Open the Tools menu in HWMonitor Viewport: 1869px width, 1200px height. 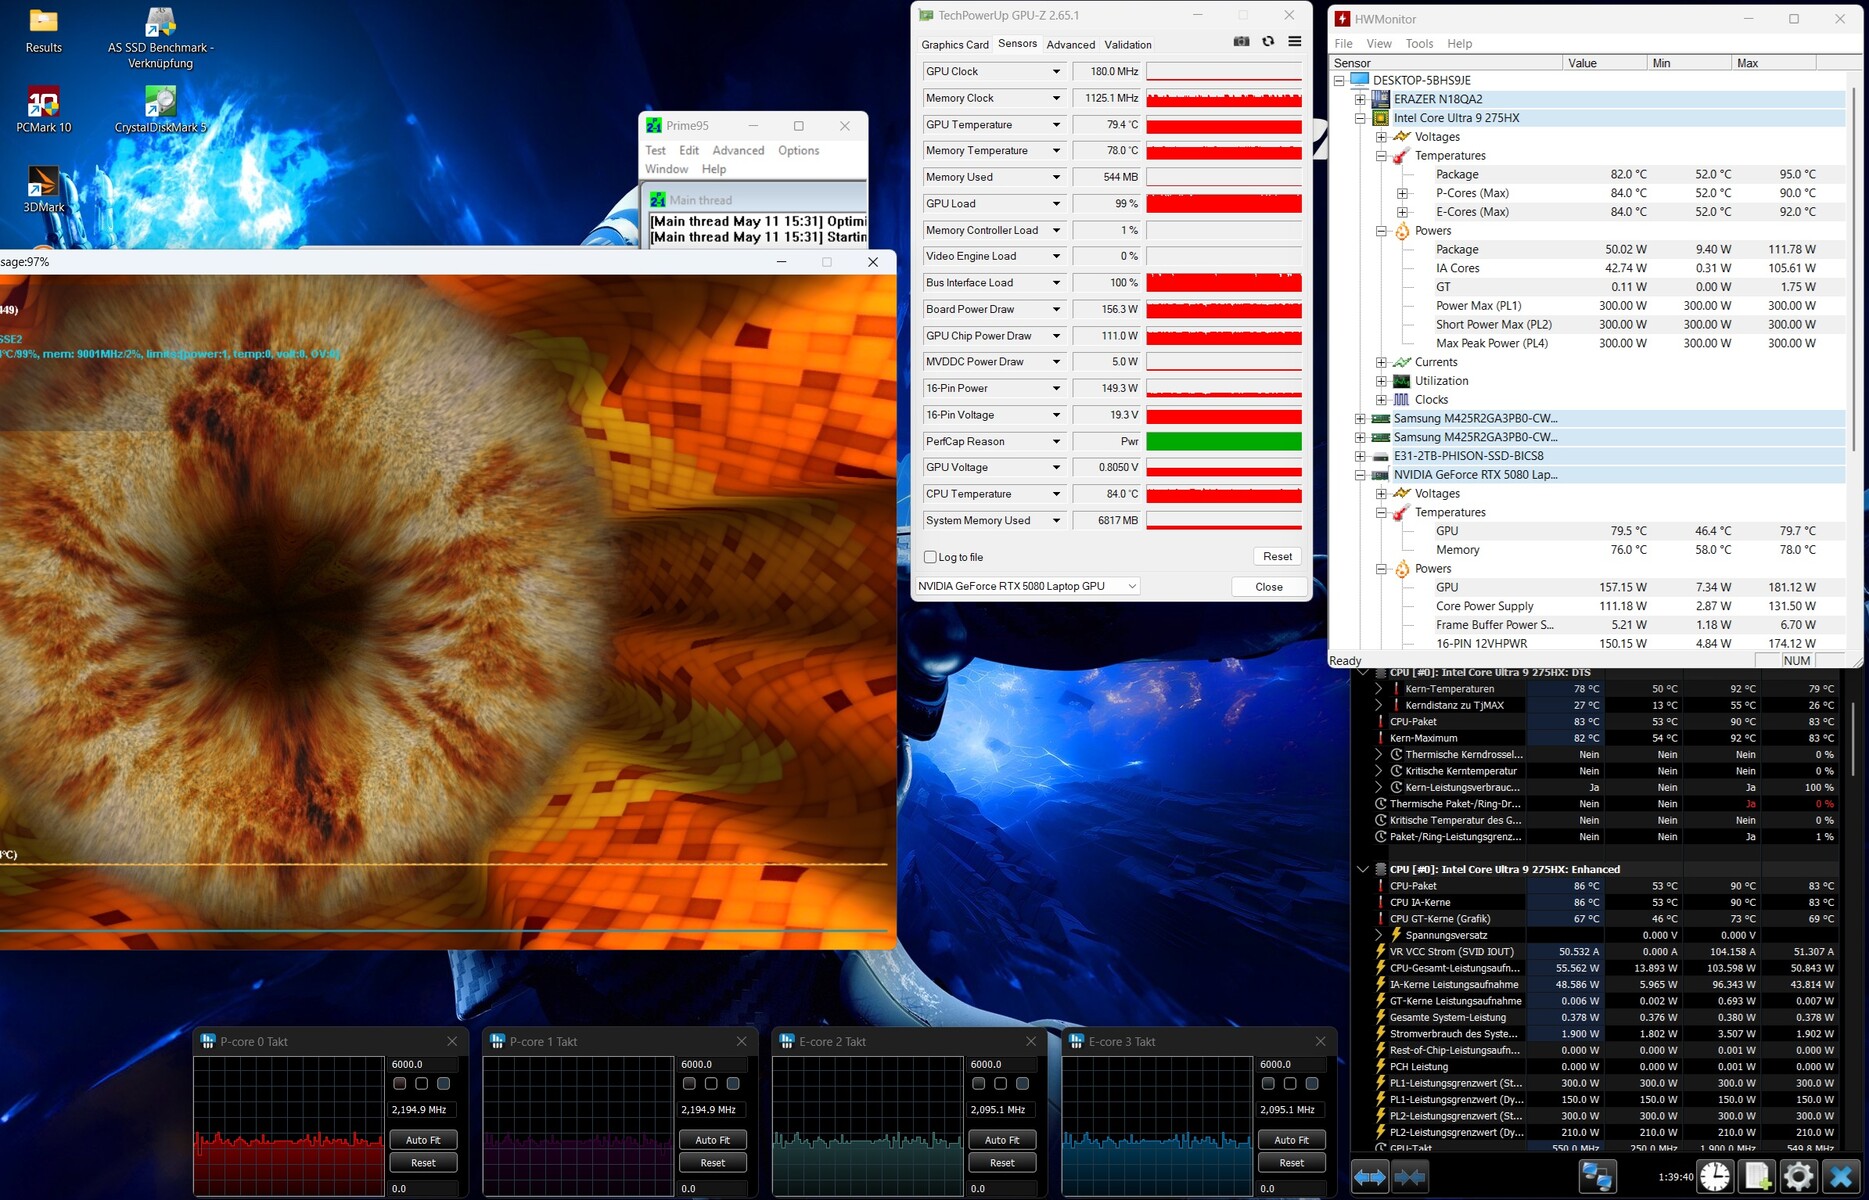(1419, 43)
